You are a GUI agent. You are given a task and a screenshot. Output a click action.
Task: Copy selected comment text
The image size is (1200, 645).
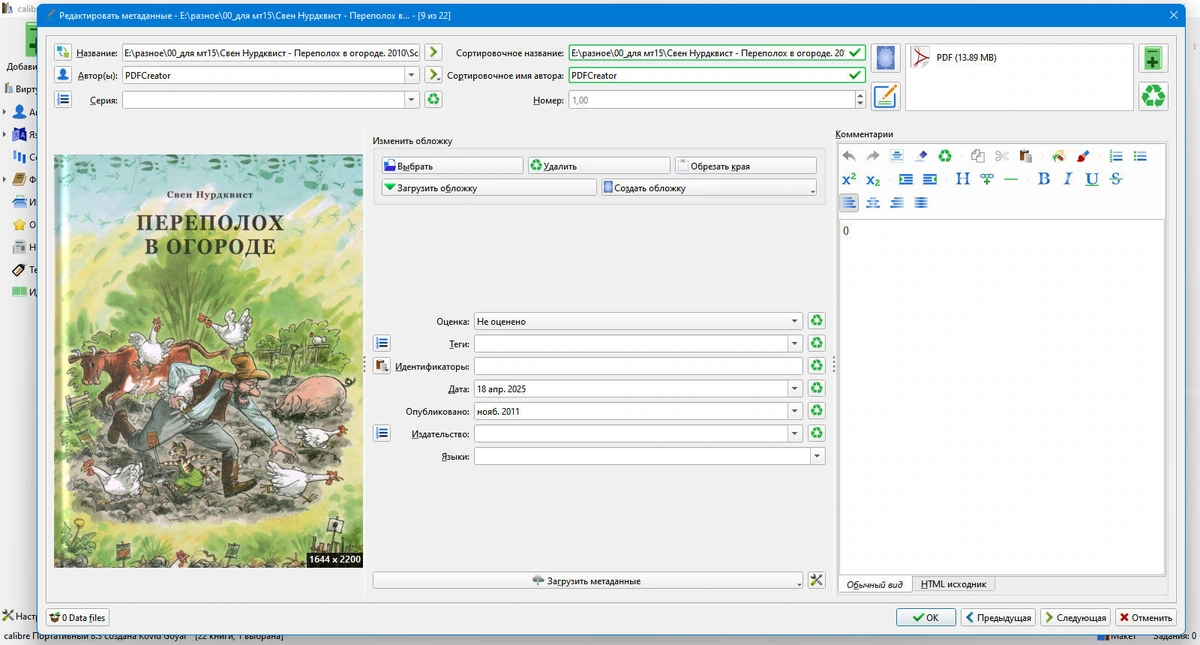coord(978,156)
